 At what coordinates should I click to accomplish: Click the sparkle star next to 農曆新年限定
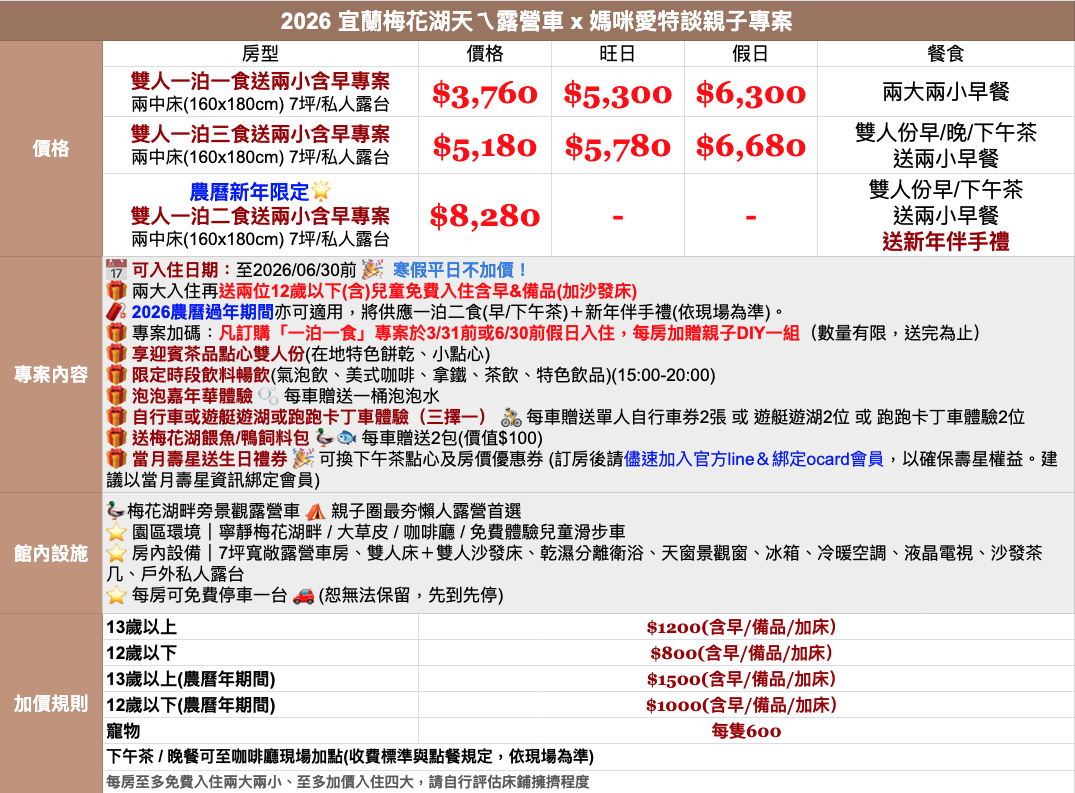tap(321, 191)
